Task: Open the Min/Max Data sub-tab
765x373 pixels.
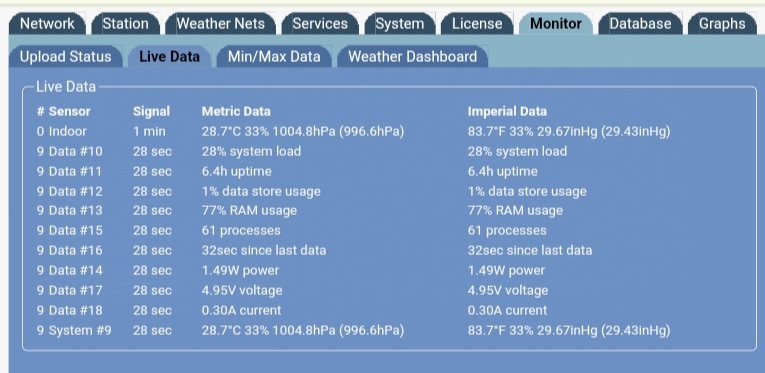Action: [274, 57]
